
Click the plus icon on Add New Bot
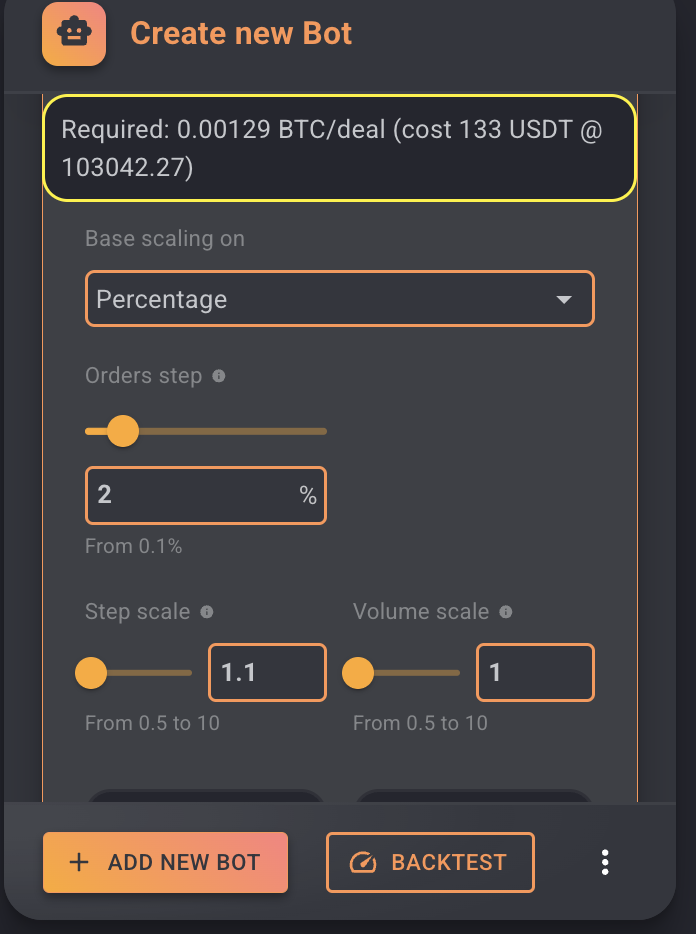point(79,862)
